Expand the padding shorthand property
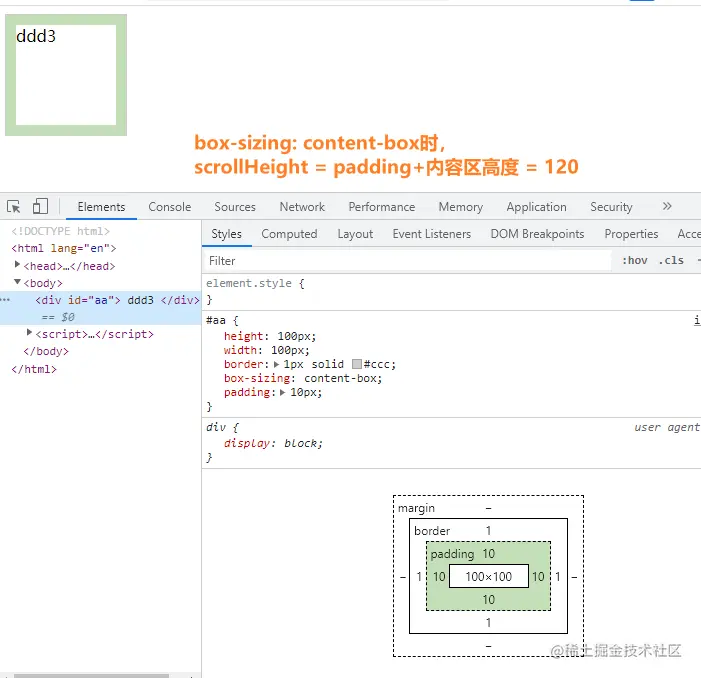701x678 pixels. coord(283,392)
